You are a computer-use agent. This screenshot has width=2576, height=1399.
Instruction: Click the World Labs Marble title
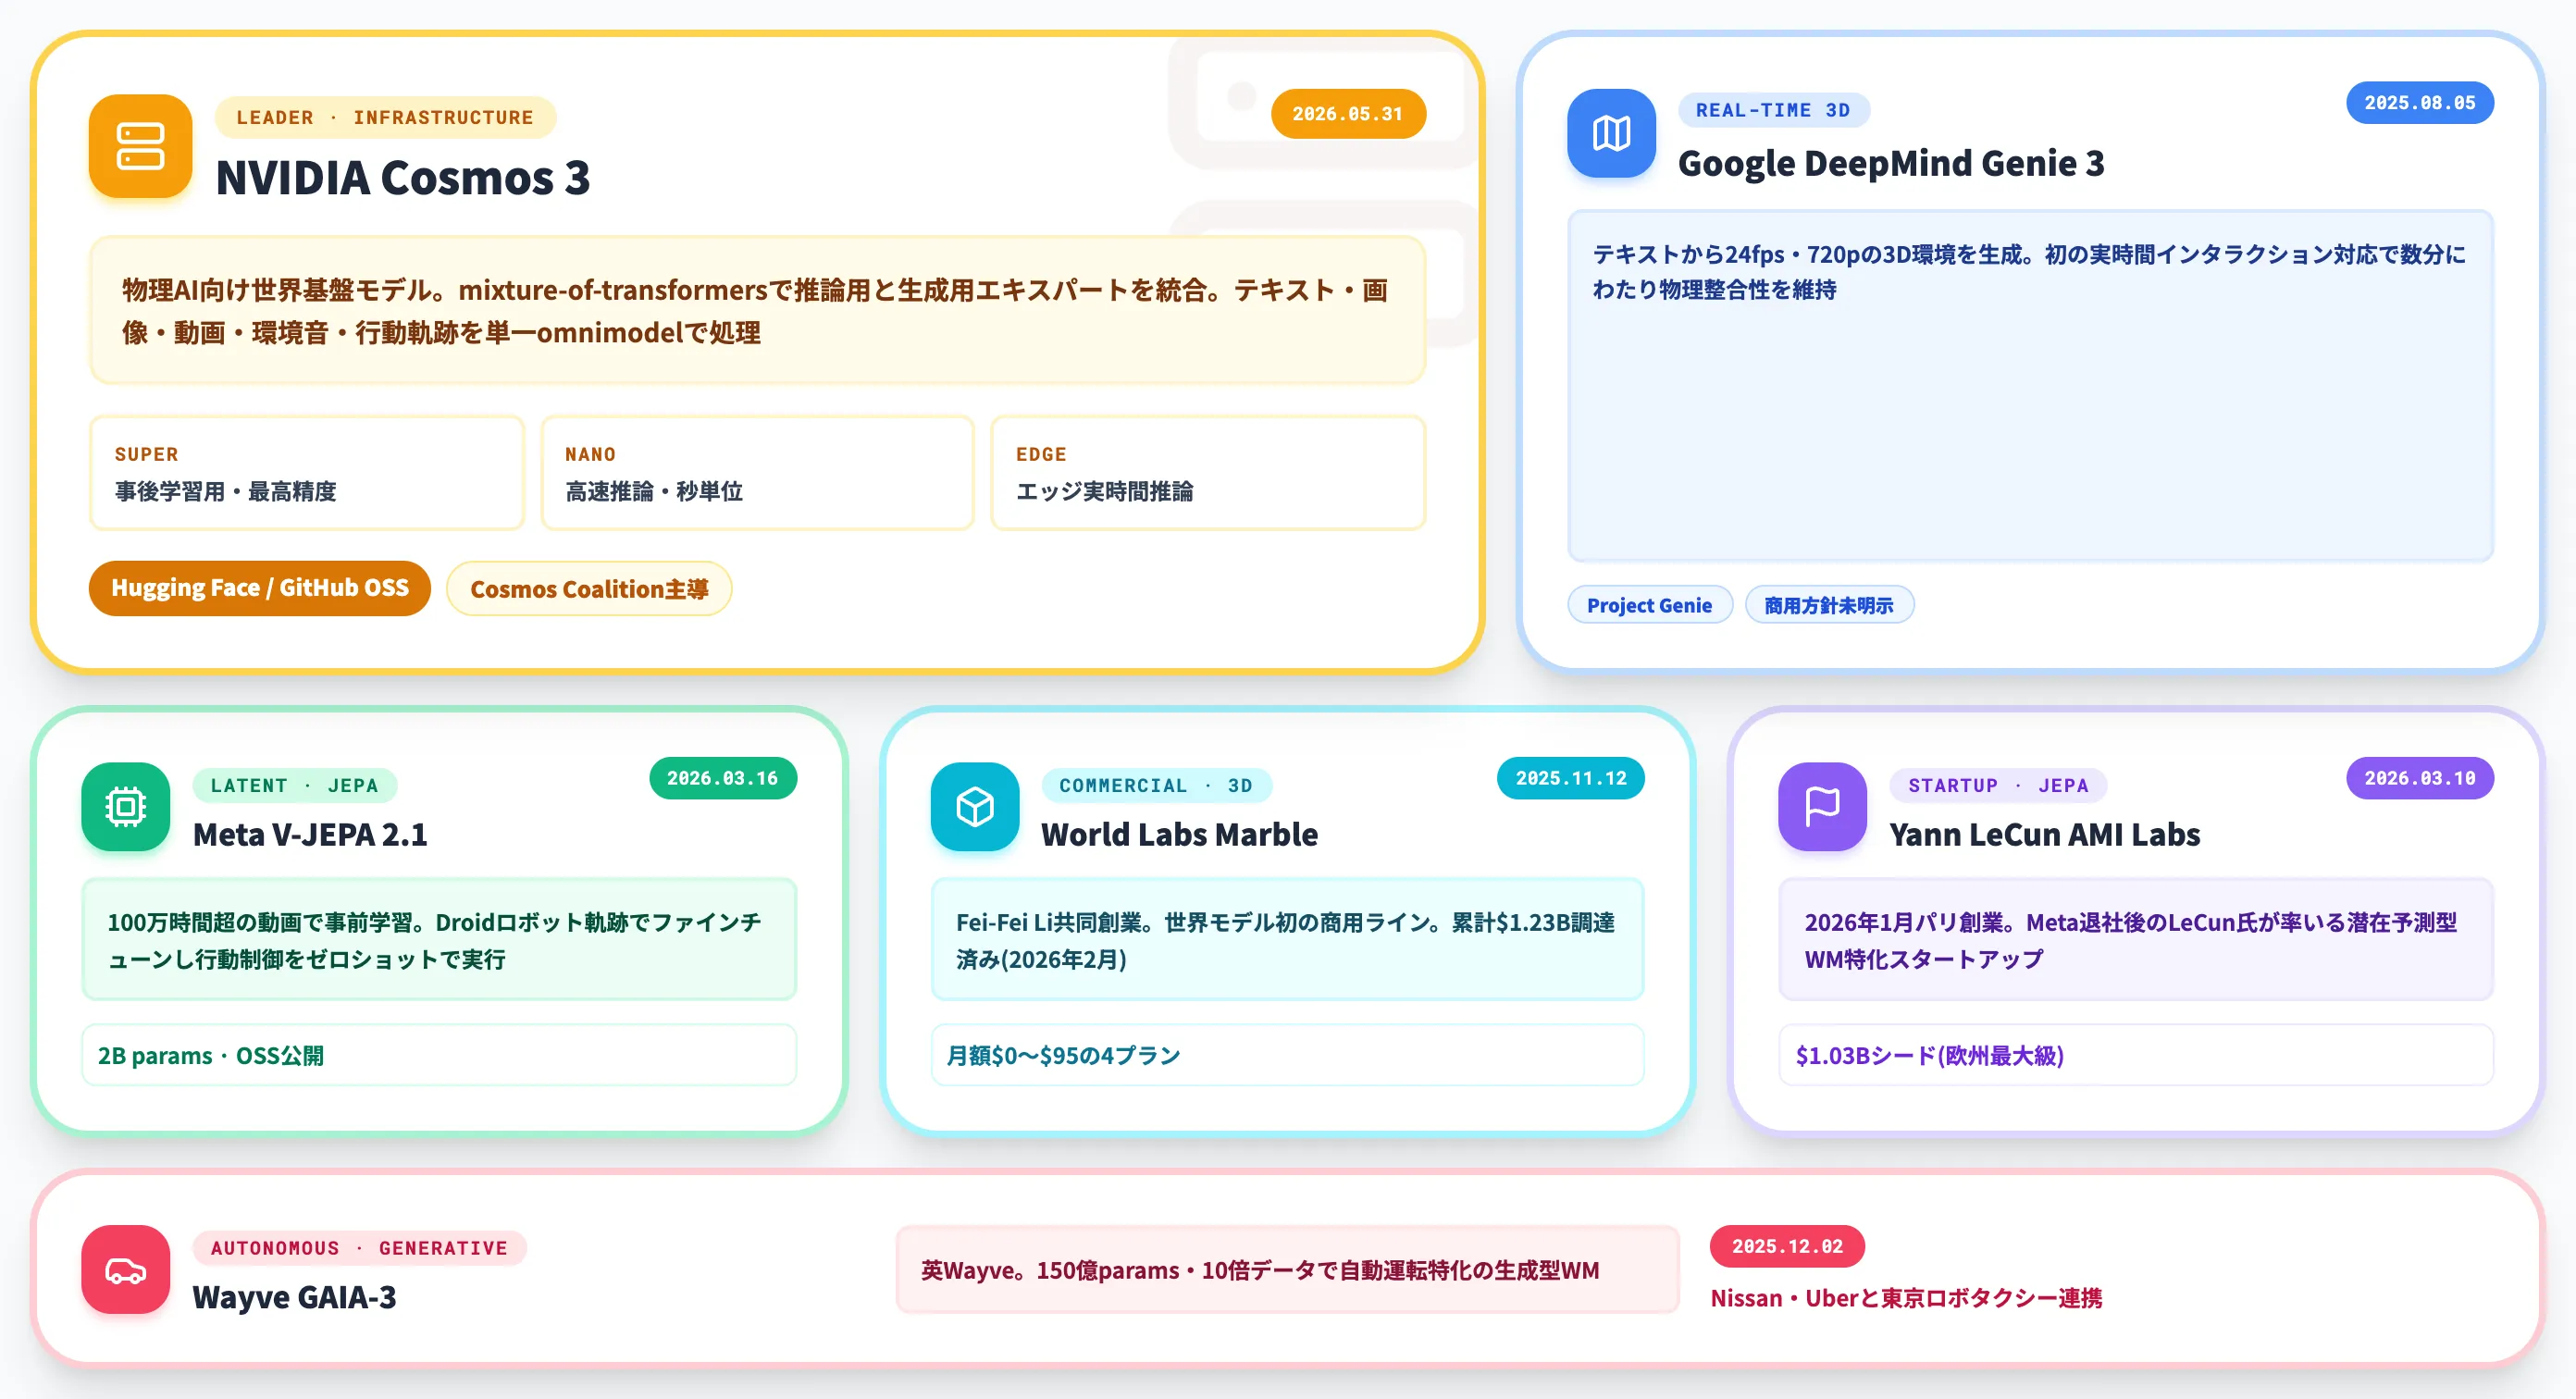click(1179, 834)
